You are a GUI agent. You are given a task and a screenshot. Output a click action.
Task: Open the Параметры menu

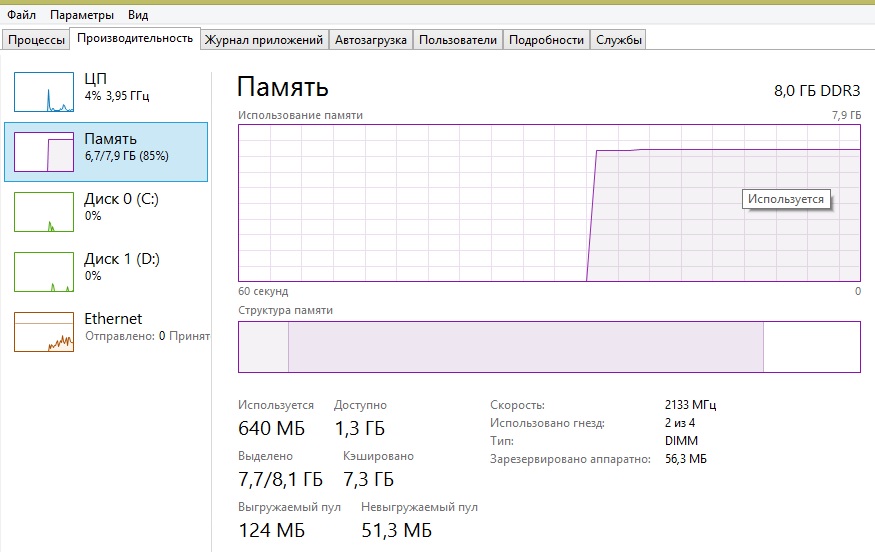pos(82,16)
